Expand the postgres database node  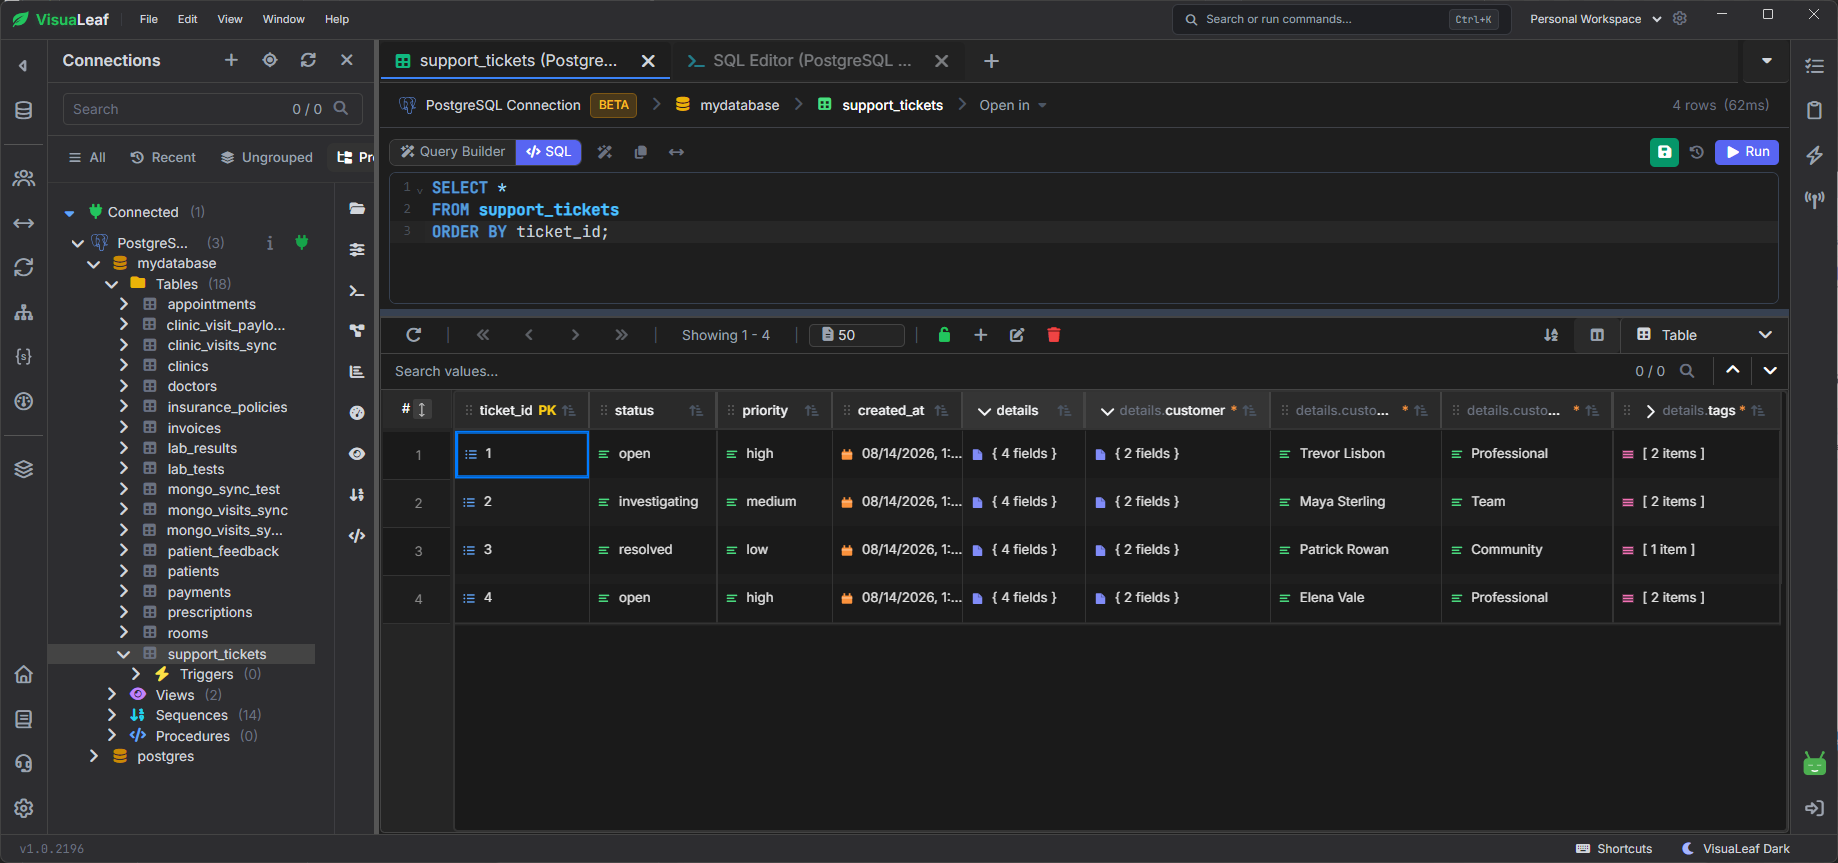[x=94, y=756]
